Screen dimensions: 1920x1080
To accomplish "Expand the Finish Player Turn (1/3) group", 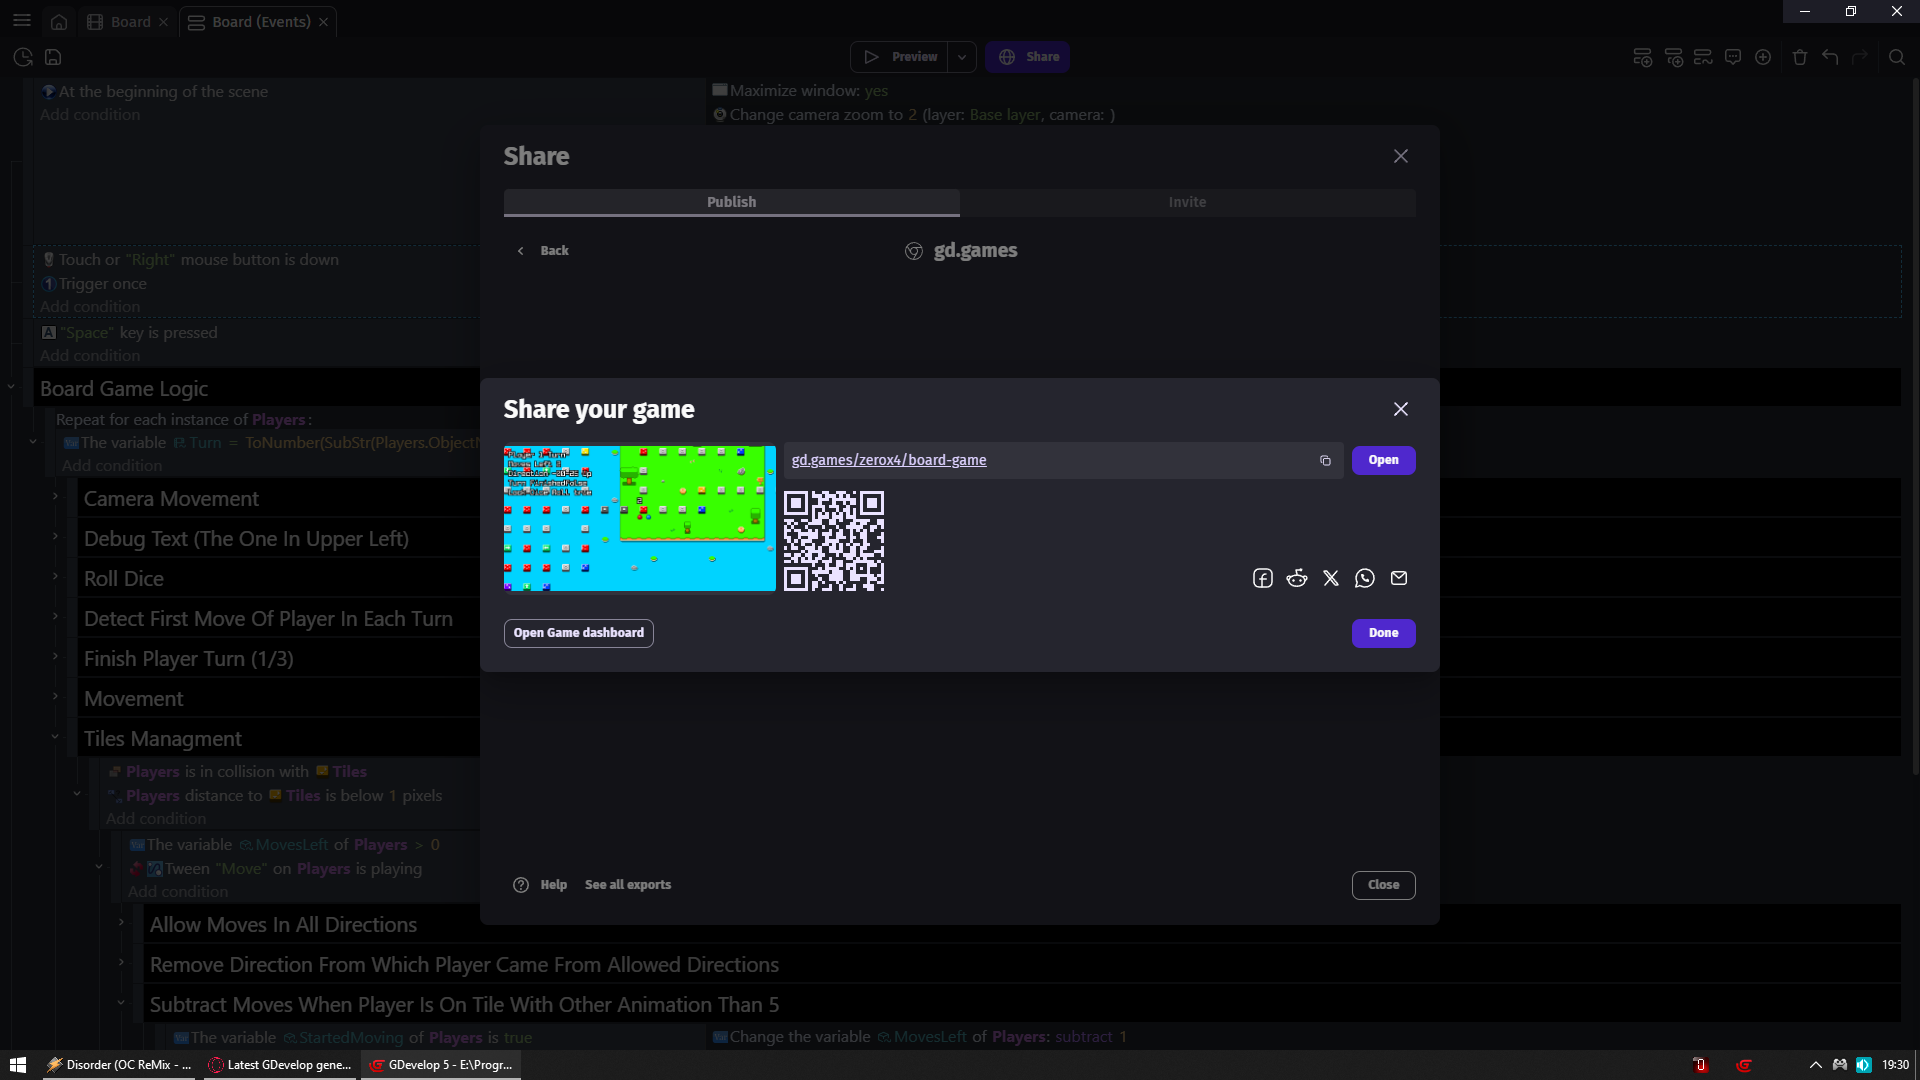I will [55, 656].
